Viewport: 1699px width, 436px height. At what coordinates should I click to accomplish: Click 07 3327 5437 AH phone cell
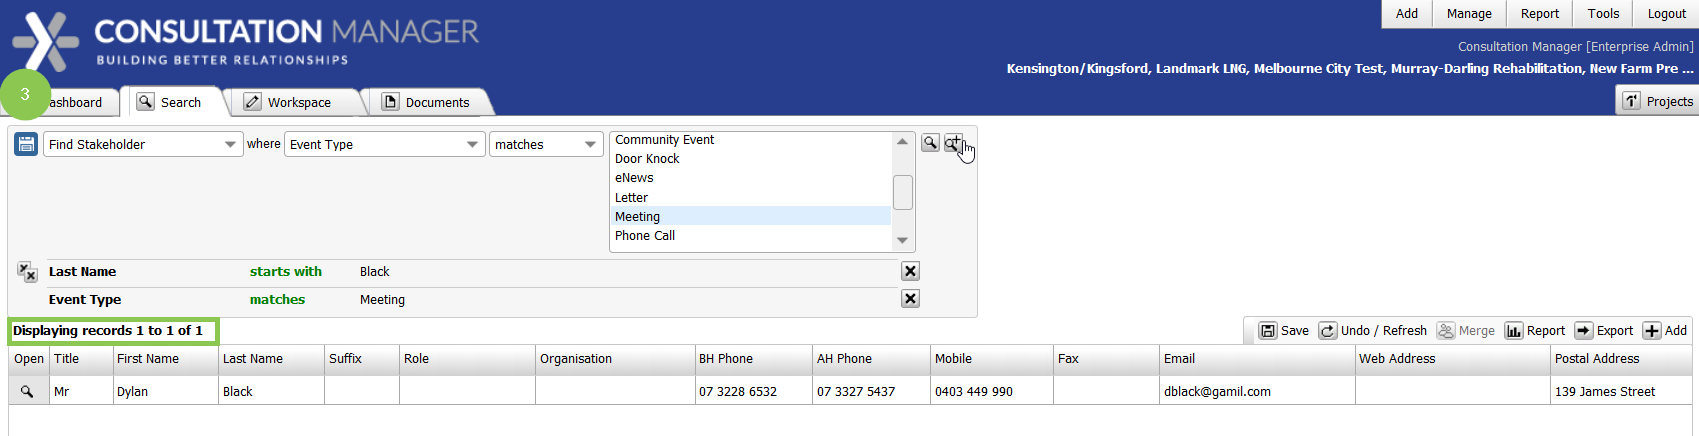point(872,392)
